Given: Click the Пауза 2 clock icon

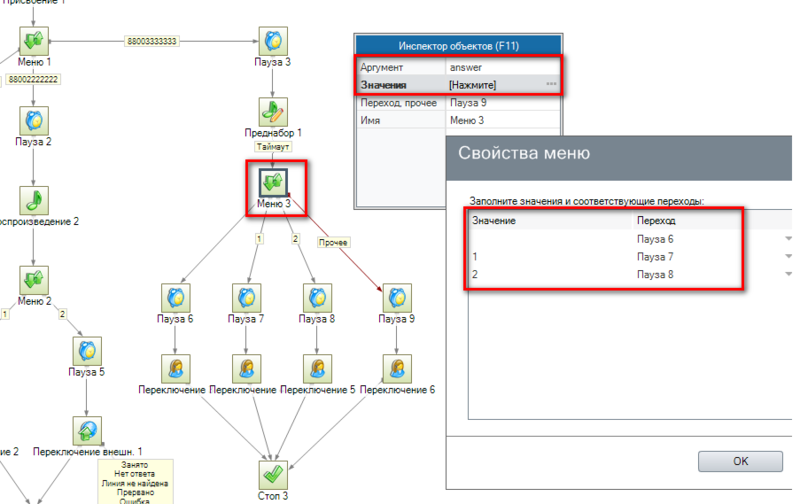Looking at the screenshot, I should [34, 119].
